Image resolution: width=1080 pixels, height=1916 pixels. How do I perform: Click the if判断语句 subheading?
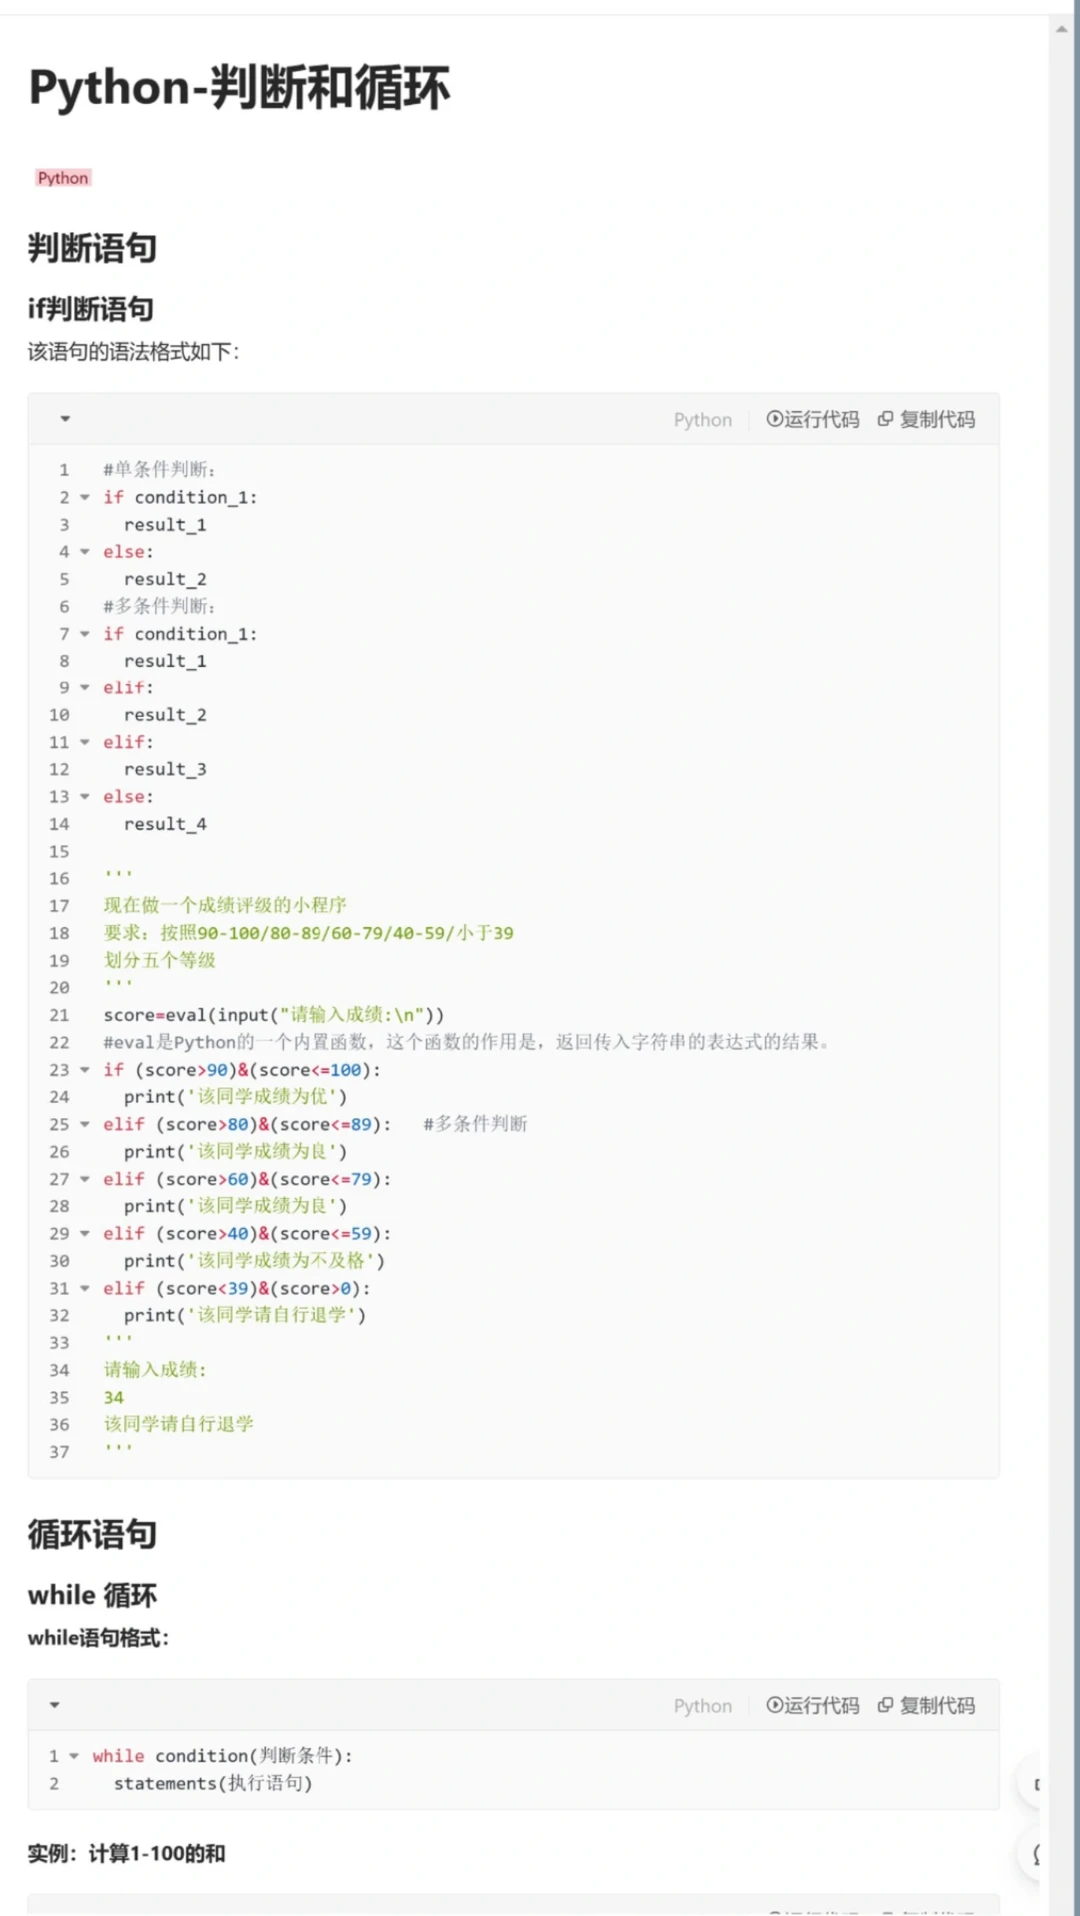coord(91,309)
